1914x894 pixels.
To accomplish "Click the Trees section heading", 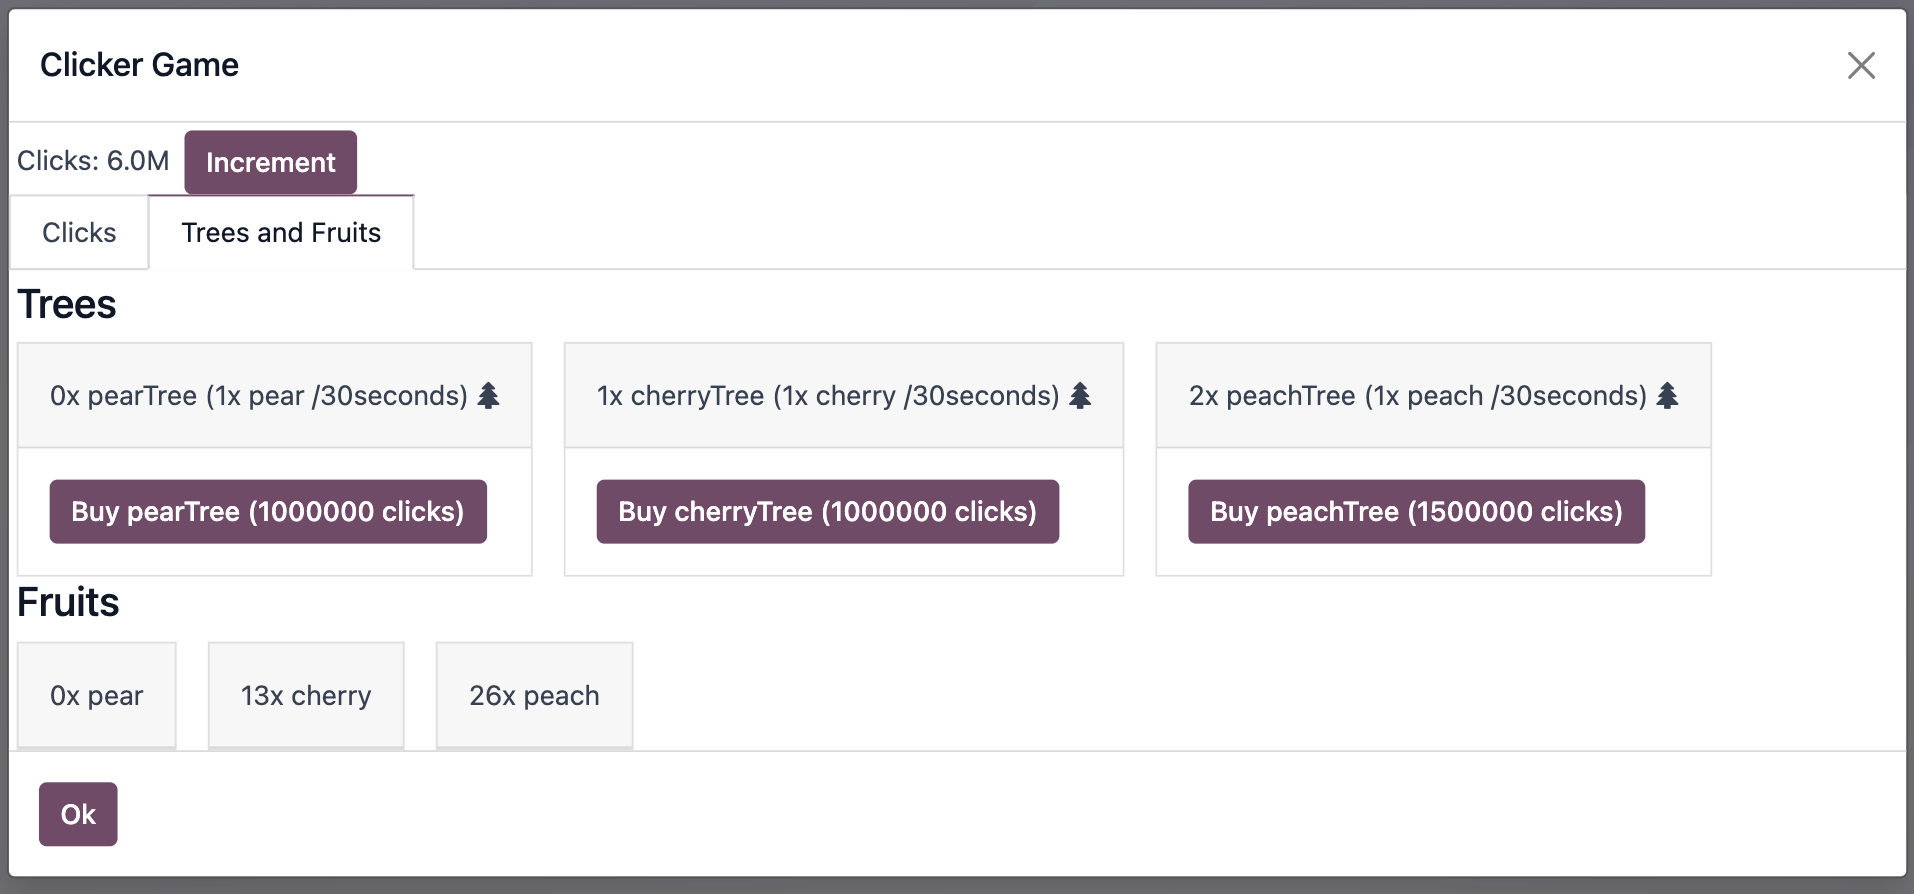I will (66, 304).
